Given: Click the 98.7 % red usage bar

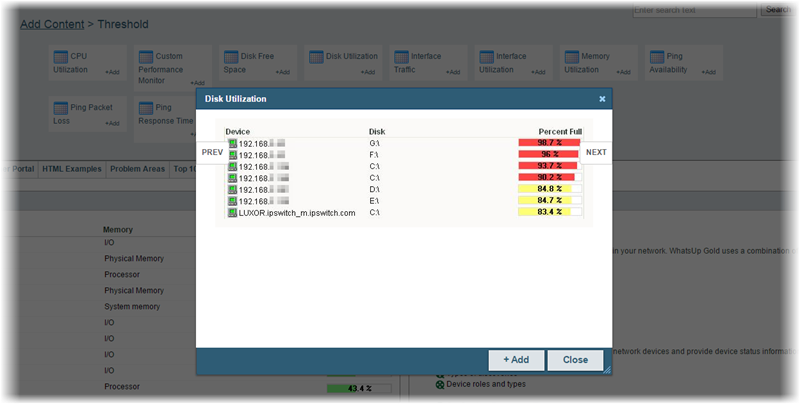Looking at the screenshot, I should pos(549,143).
